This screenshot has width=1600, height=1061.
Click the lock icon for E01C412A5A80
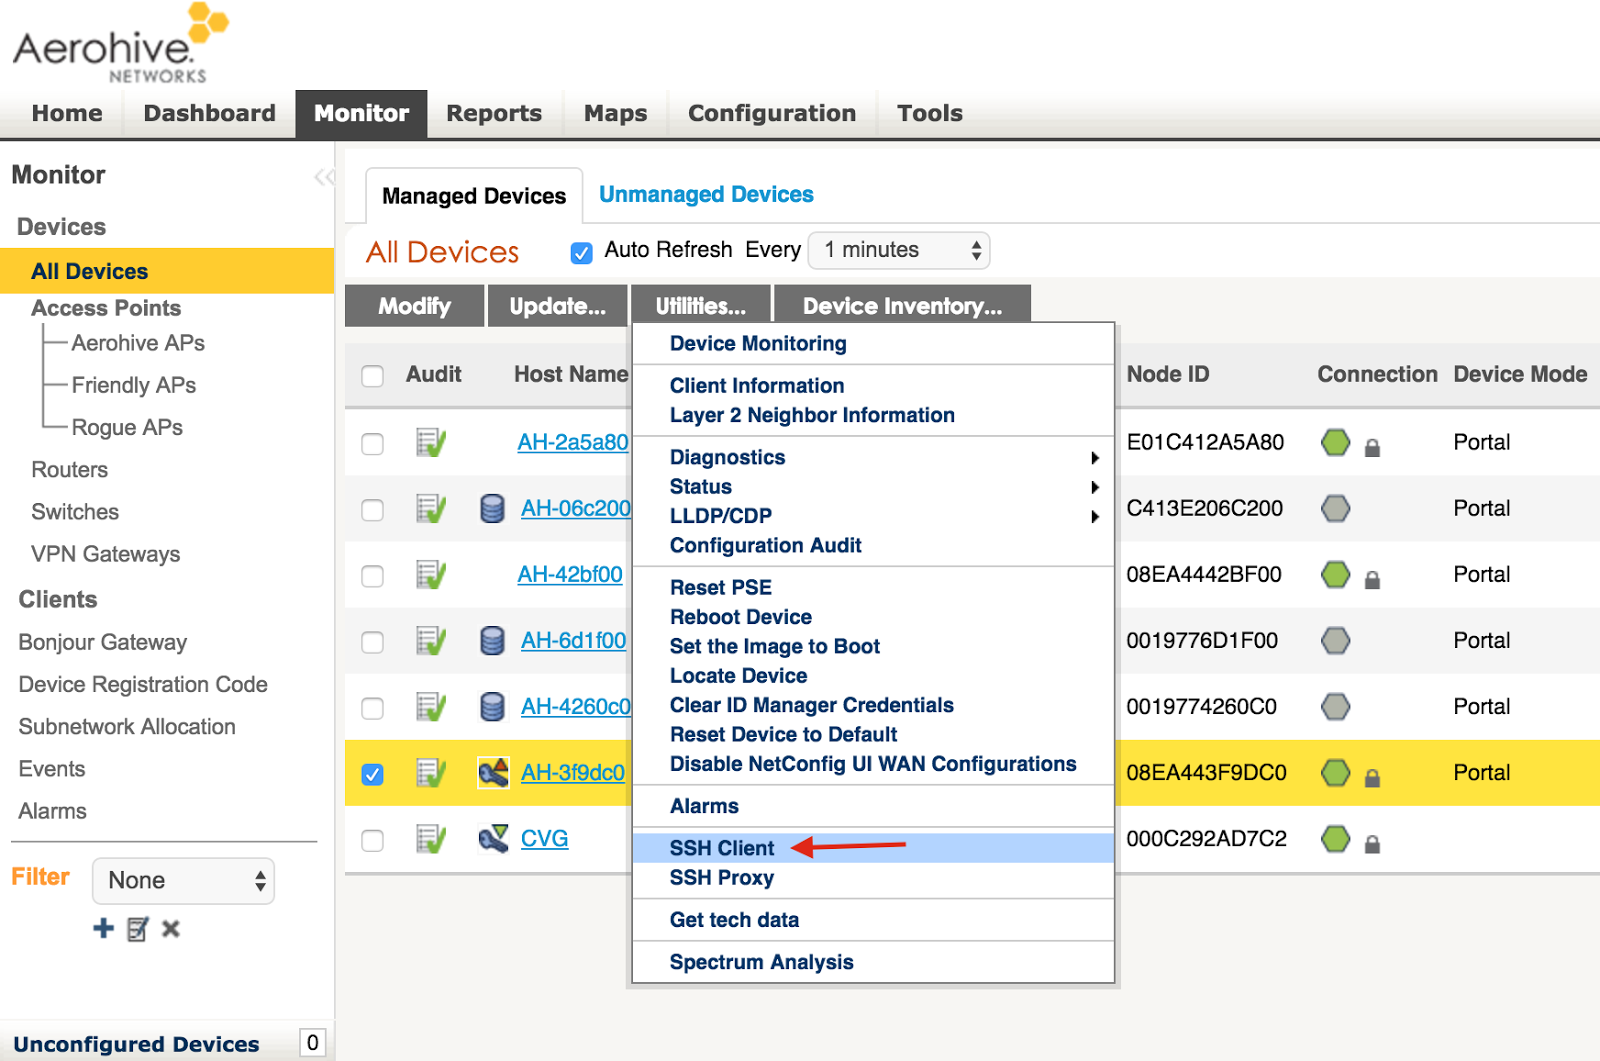[x=1372, y=448]
